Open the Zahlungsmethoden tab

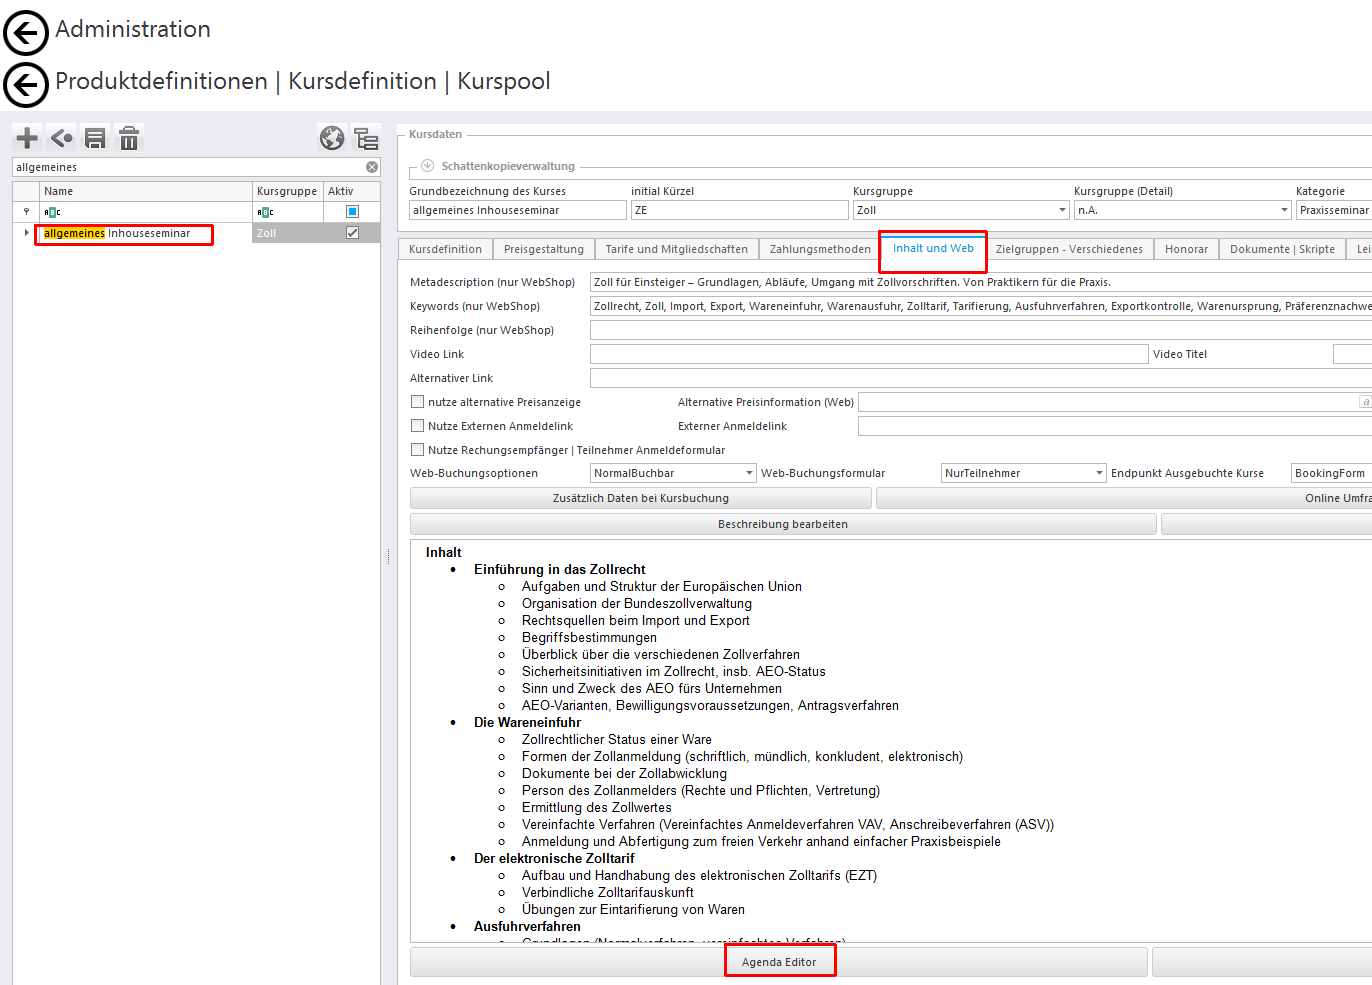tap(819, 249)
